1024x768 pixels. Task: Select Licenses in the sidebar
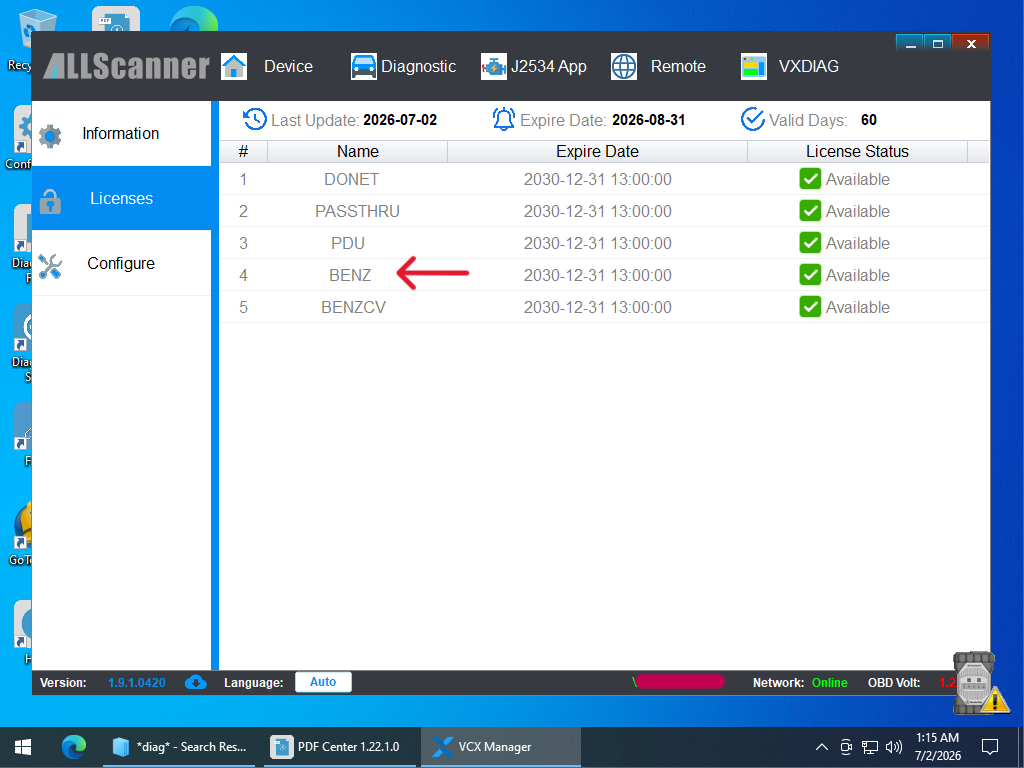tap(121, 199)
